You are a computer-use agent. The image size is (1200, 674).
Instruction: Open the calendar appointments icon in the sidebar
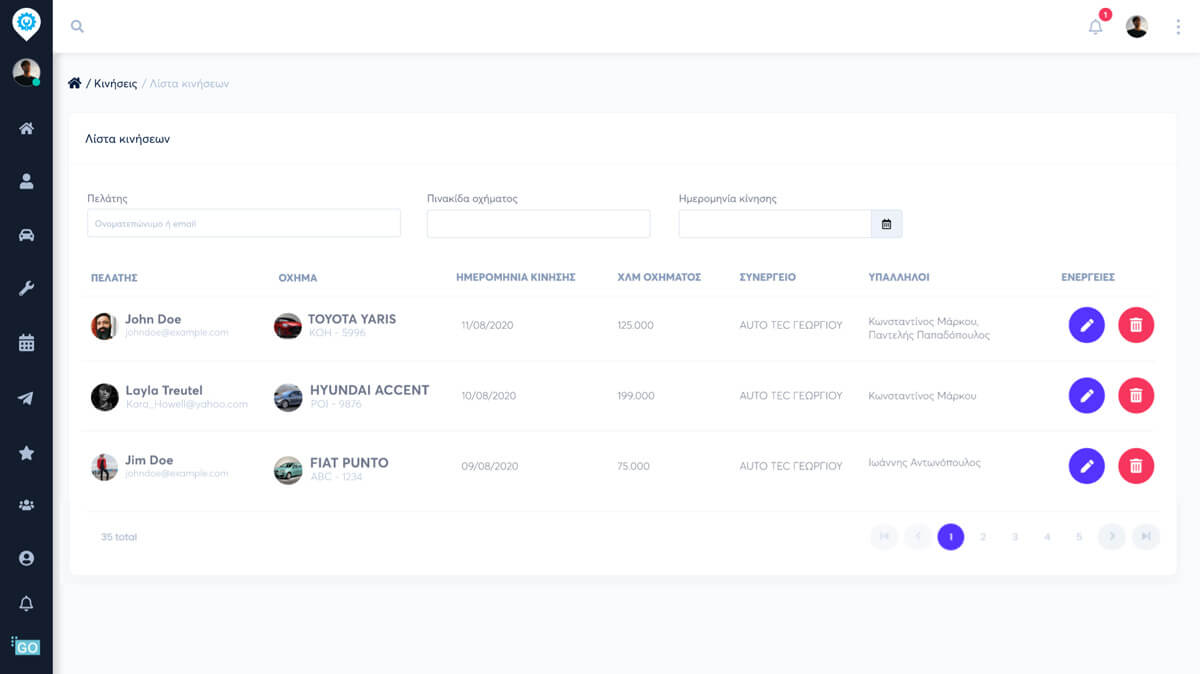click(26, 341)
